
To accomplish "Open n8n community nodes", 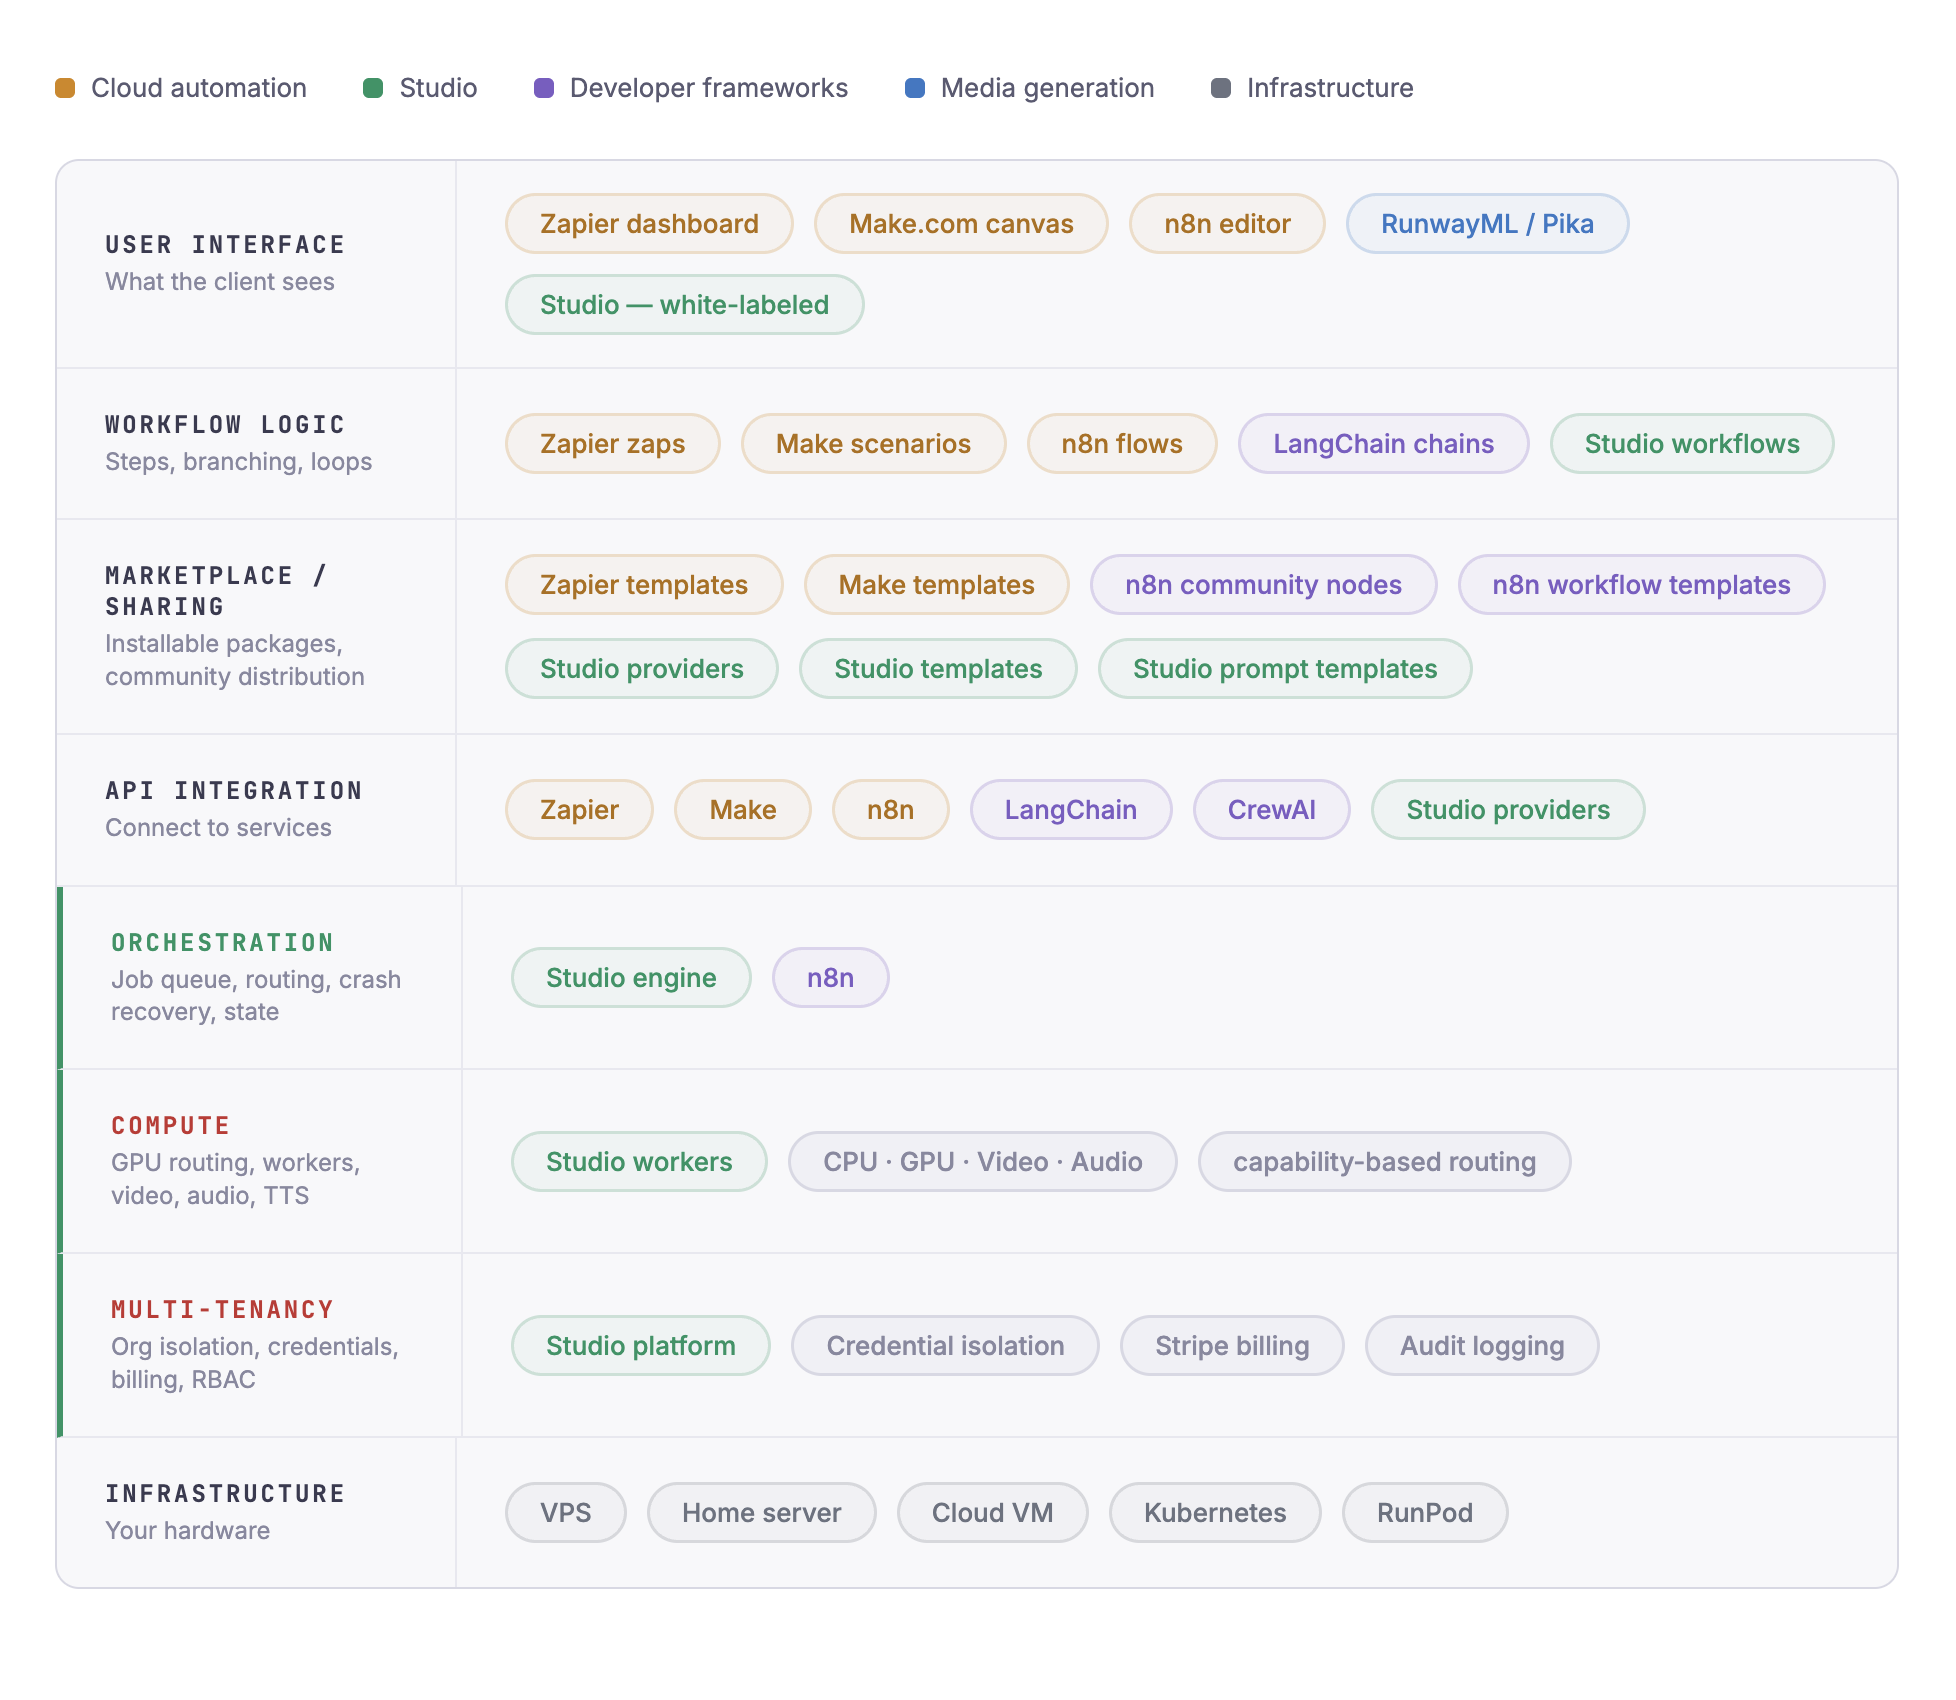I will [x=1263, y=585].
